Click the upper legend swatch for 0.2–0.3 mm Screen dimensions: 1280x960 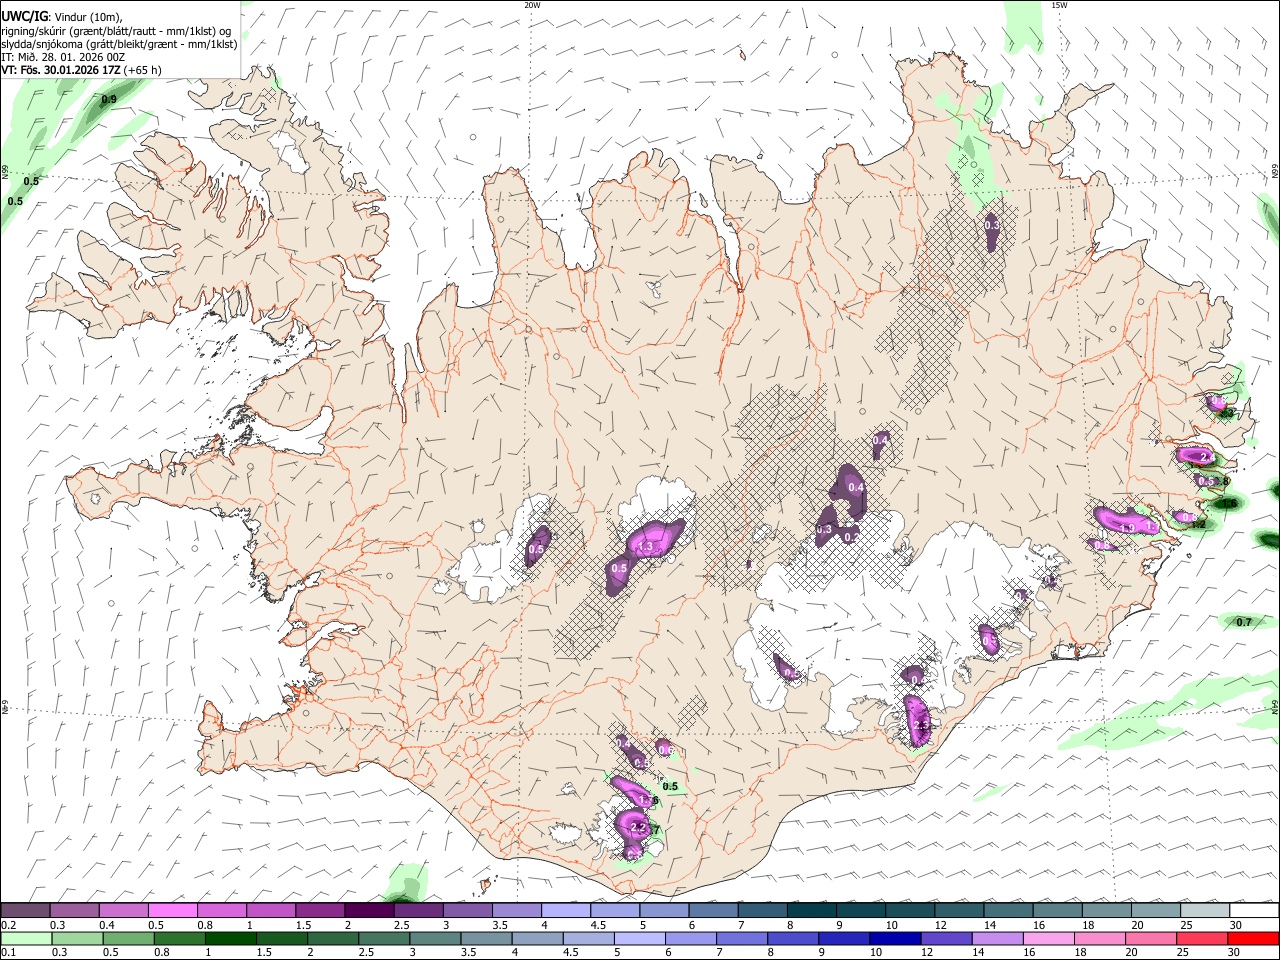(26, 911)
